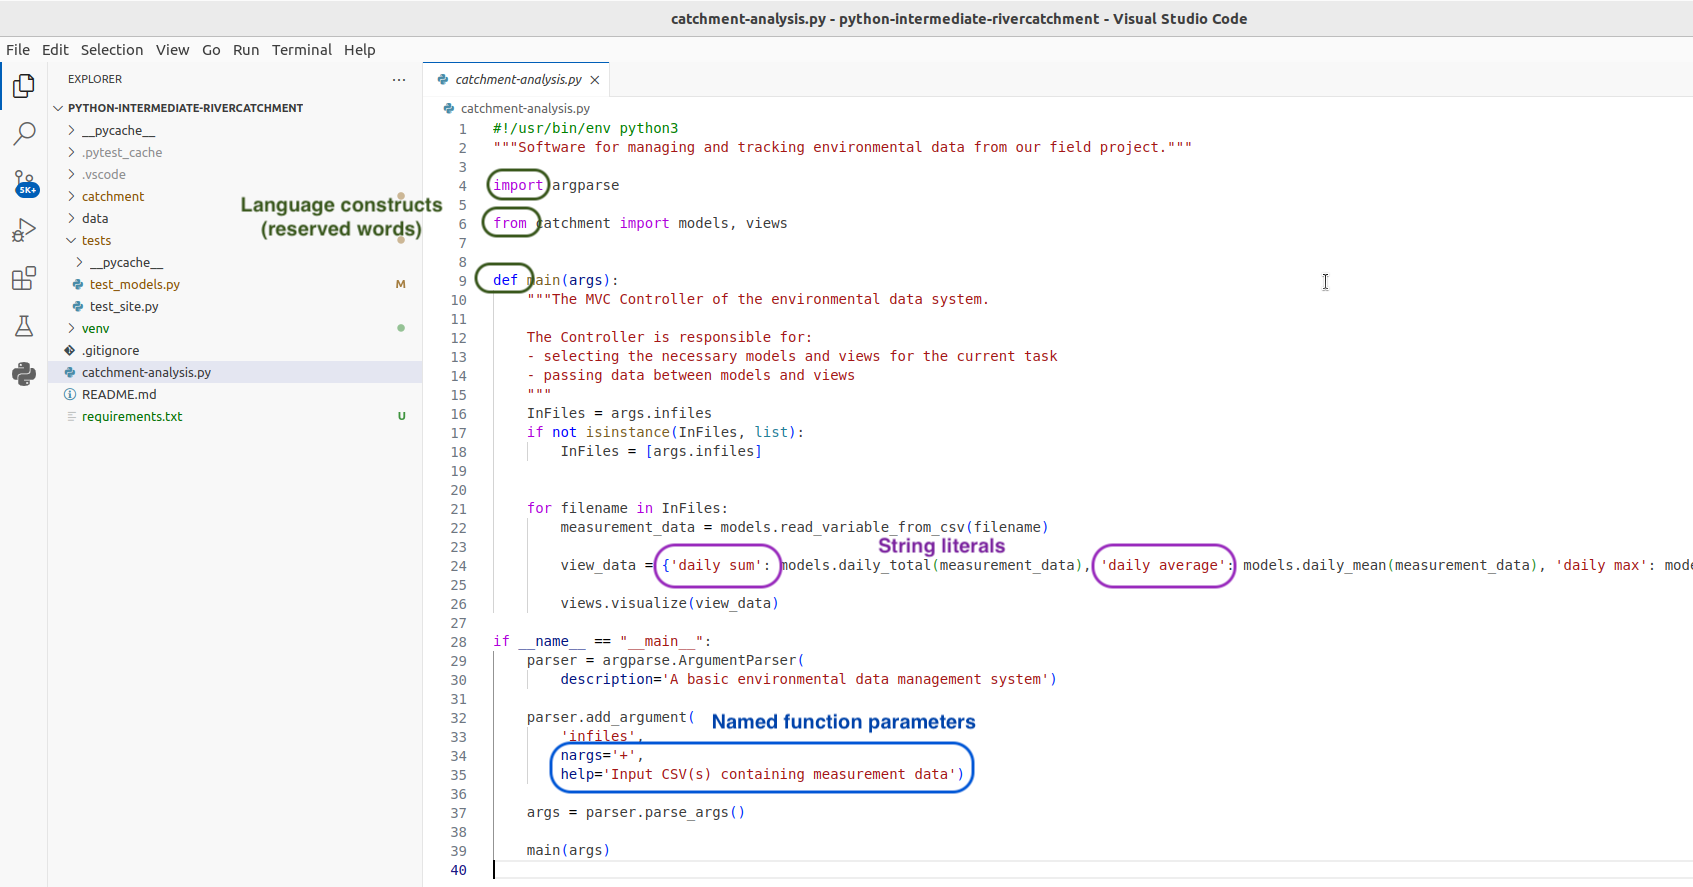1693x887 pixels.
Task: Click the git icon beside .gitignore
Action: [x=70, y=351]
